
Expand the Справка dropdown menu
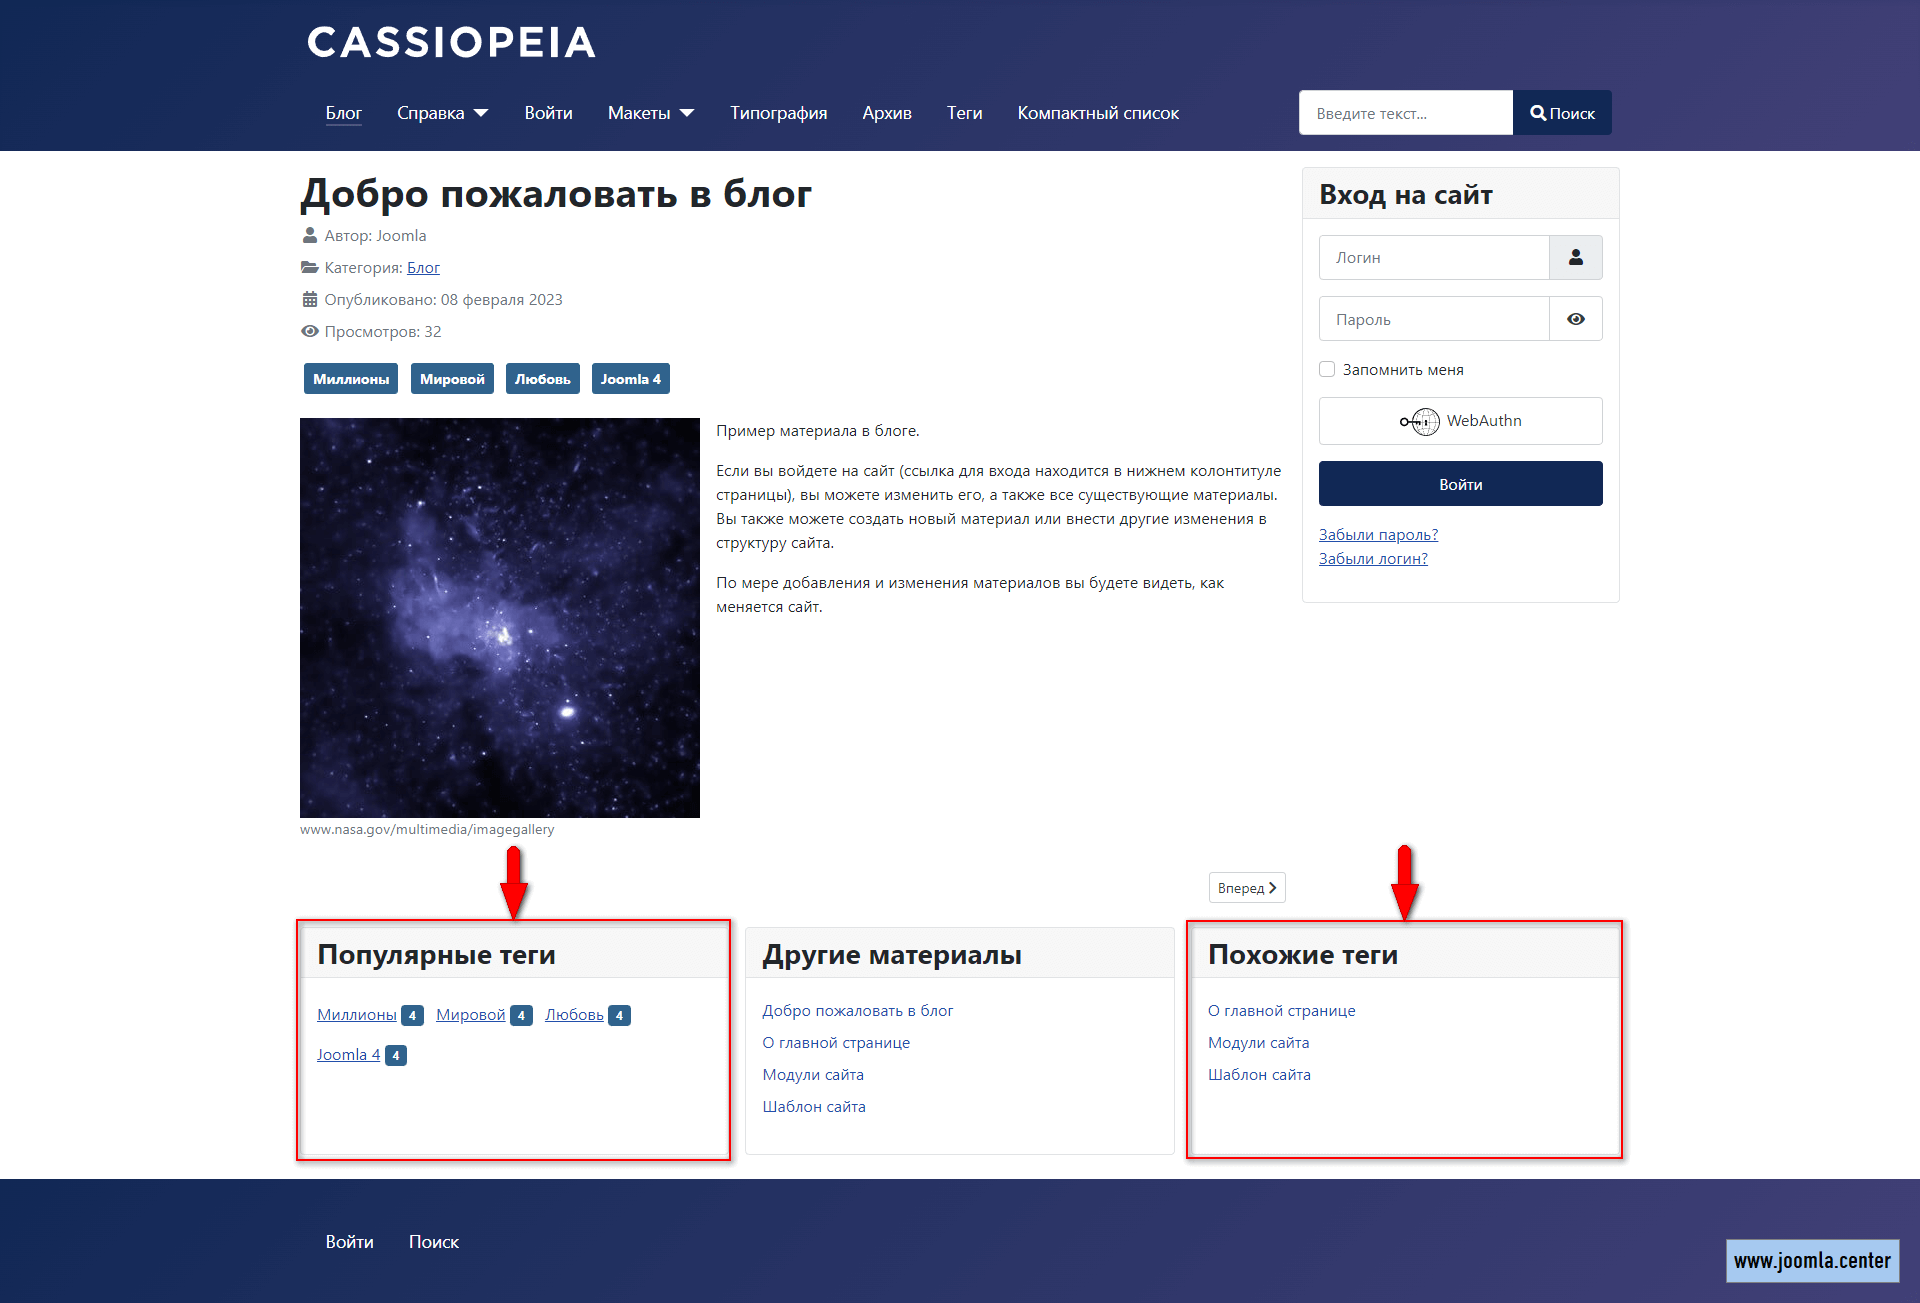[x=442, y=114]
